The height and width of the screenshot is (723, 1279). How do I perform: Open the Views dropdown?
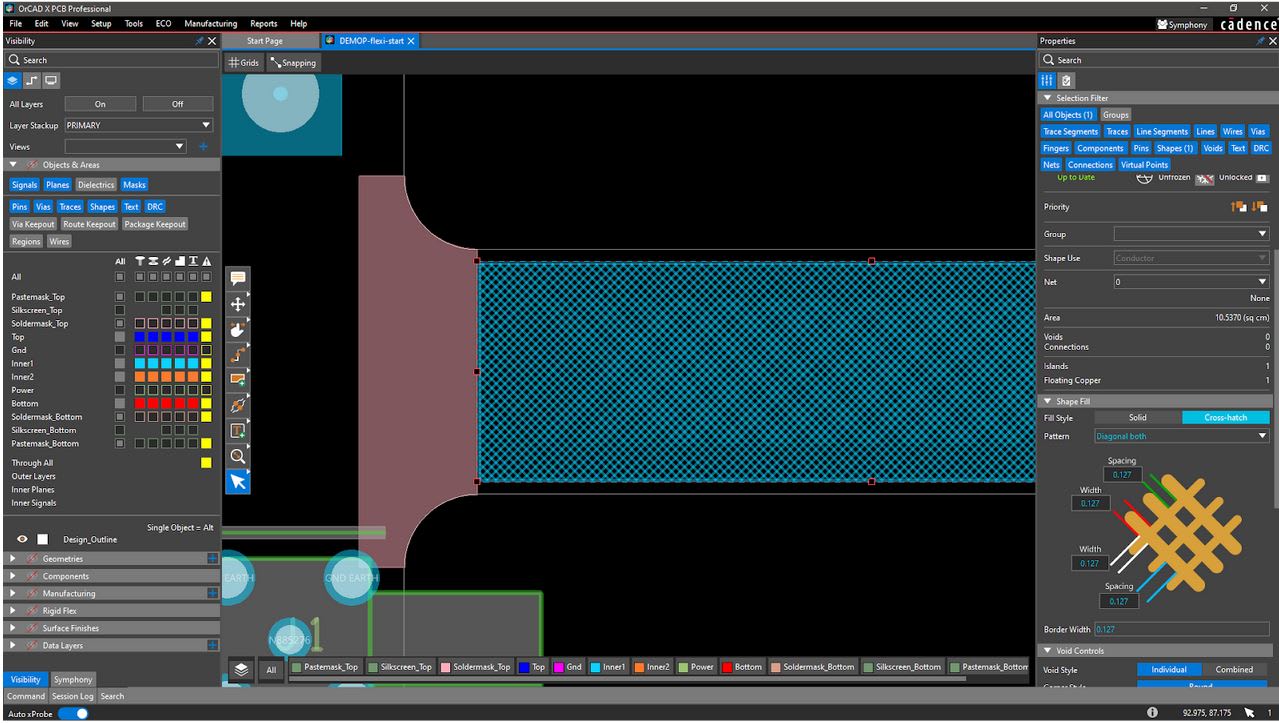tap(126, 146)
